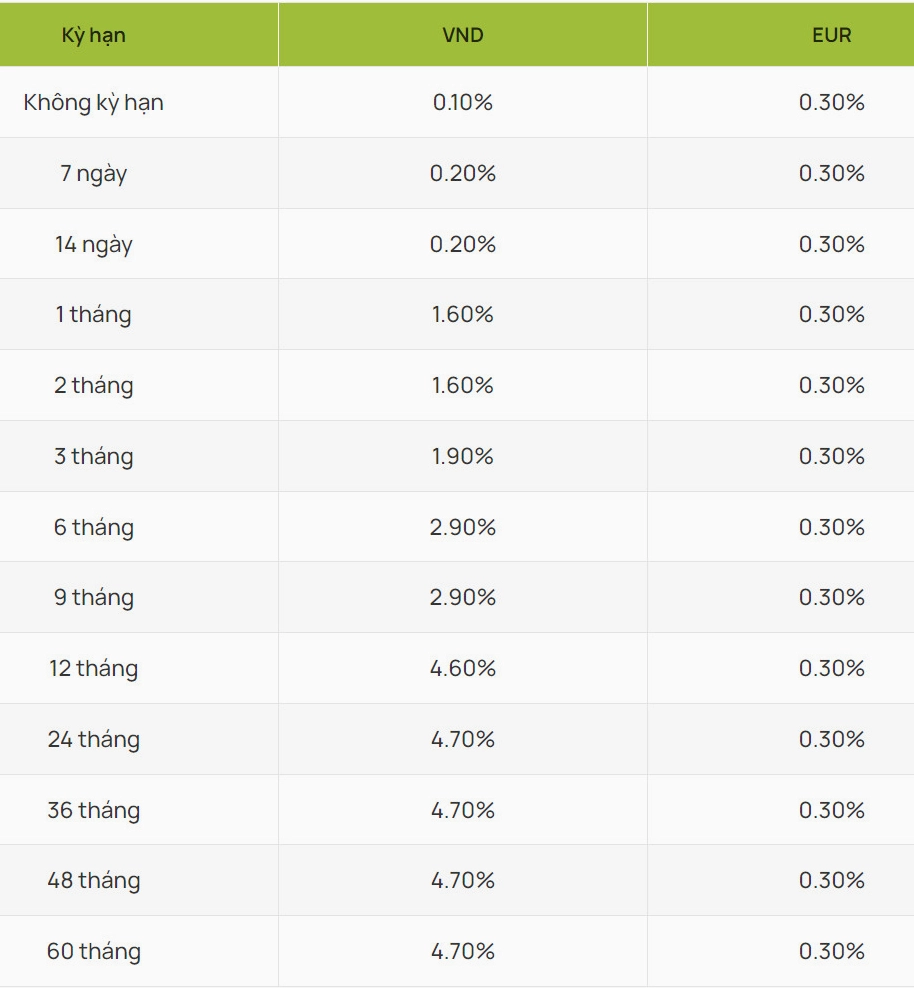Image resolution: width=914 pixels, height=988 pixels.
Task: Select the 36 tháng term label
Action: (93, 810)
